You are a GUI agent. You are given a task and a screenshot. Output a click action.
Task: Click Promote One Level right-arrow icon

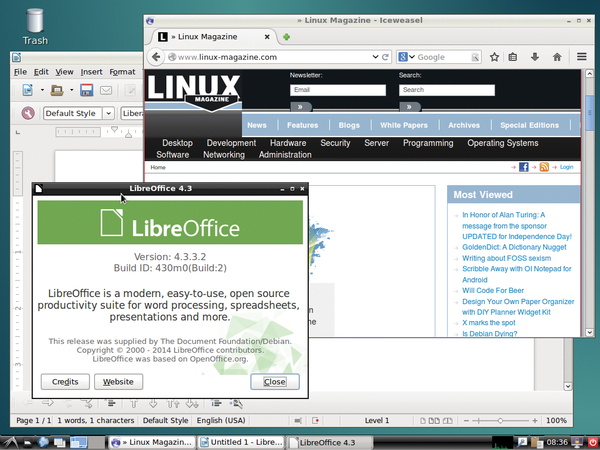(47, 403)
